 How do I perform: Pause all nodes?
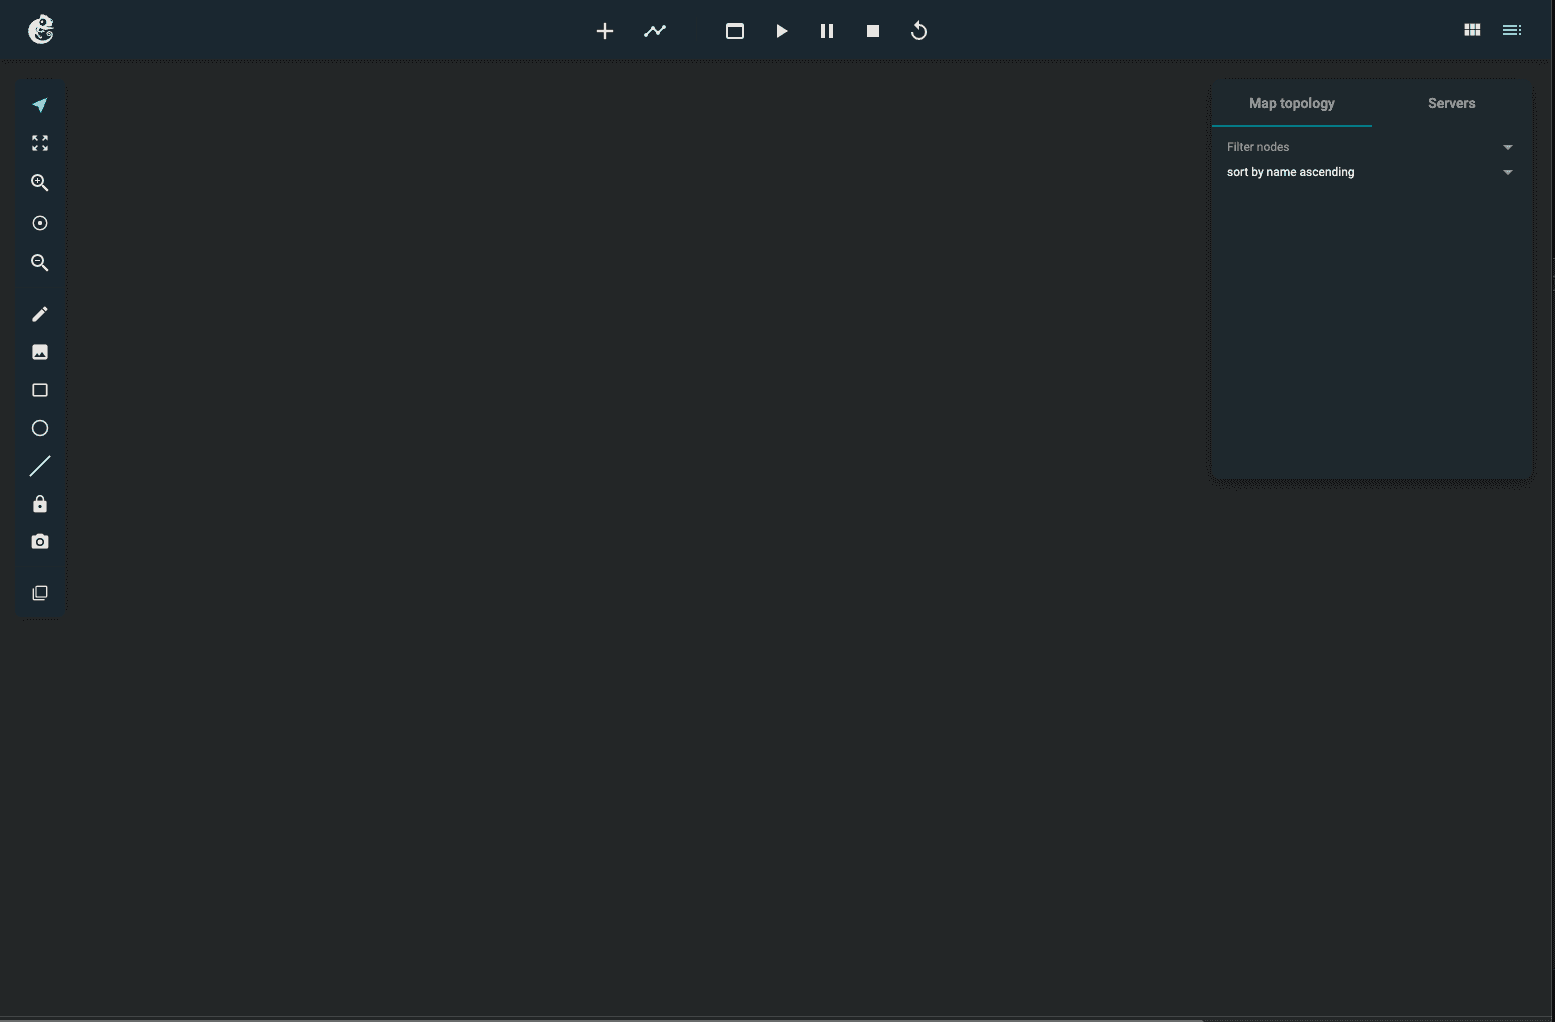pyautogui.click(x=827, y=31)
